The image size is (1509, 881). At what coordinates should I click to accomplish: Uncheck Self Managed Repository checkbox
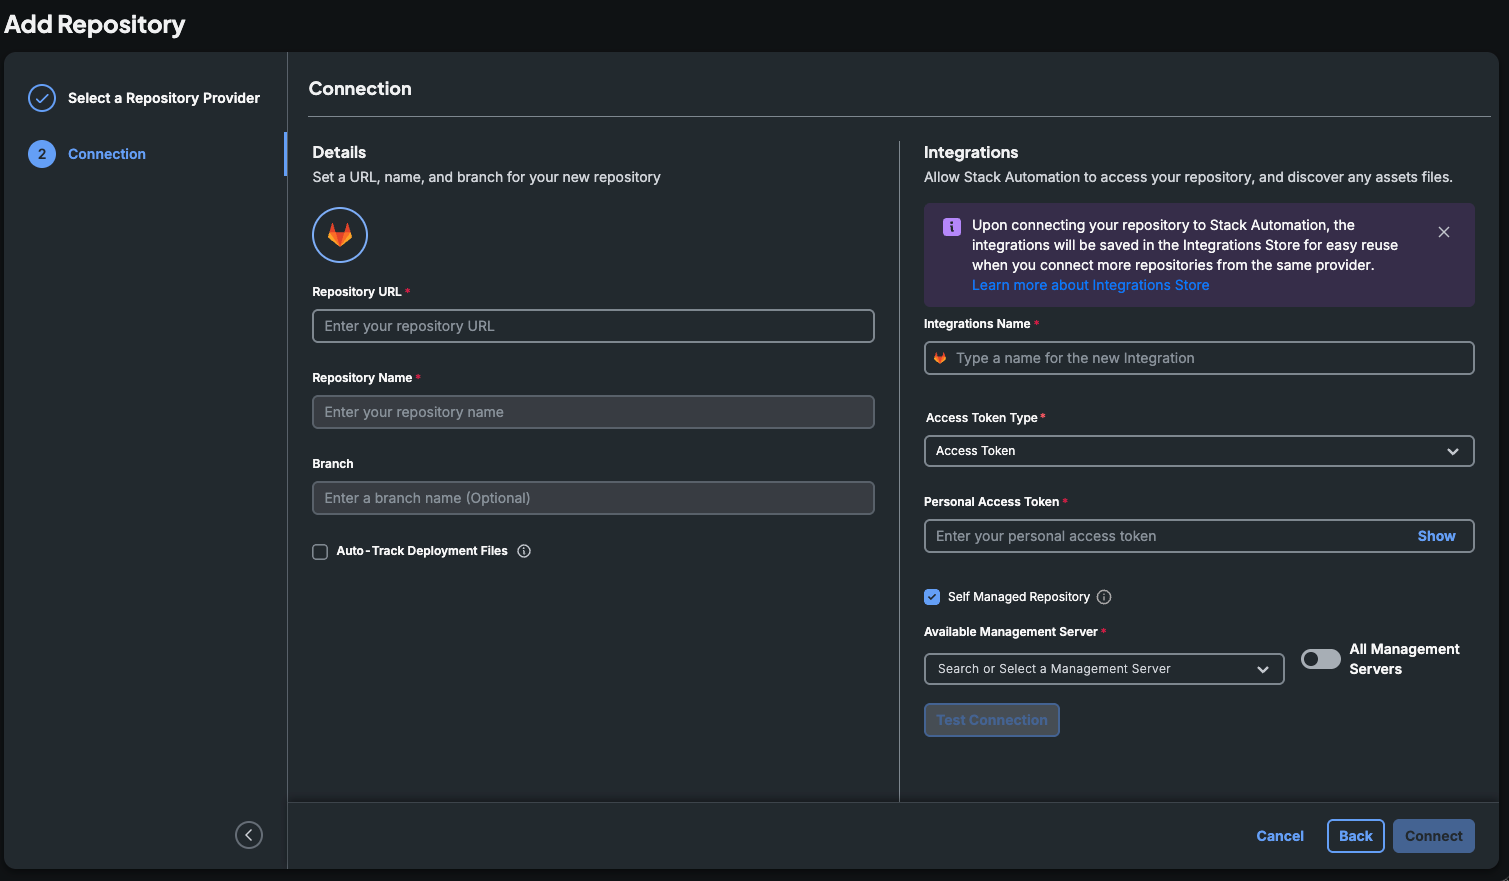(x=932, y=597)
